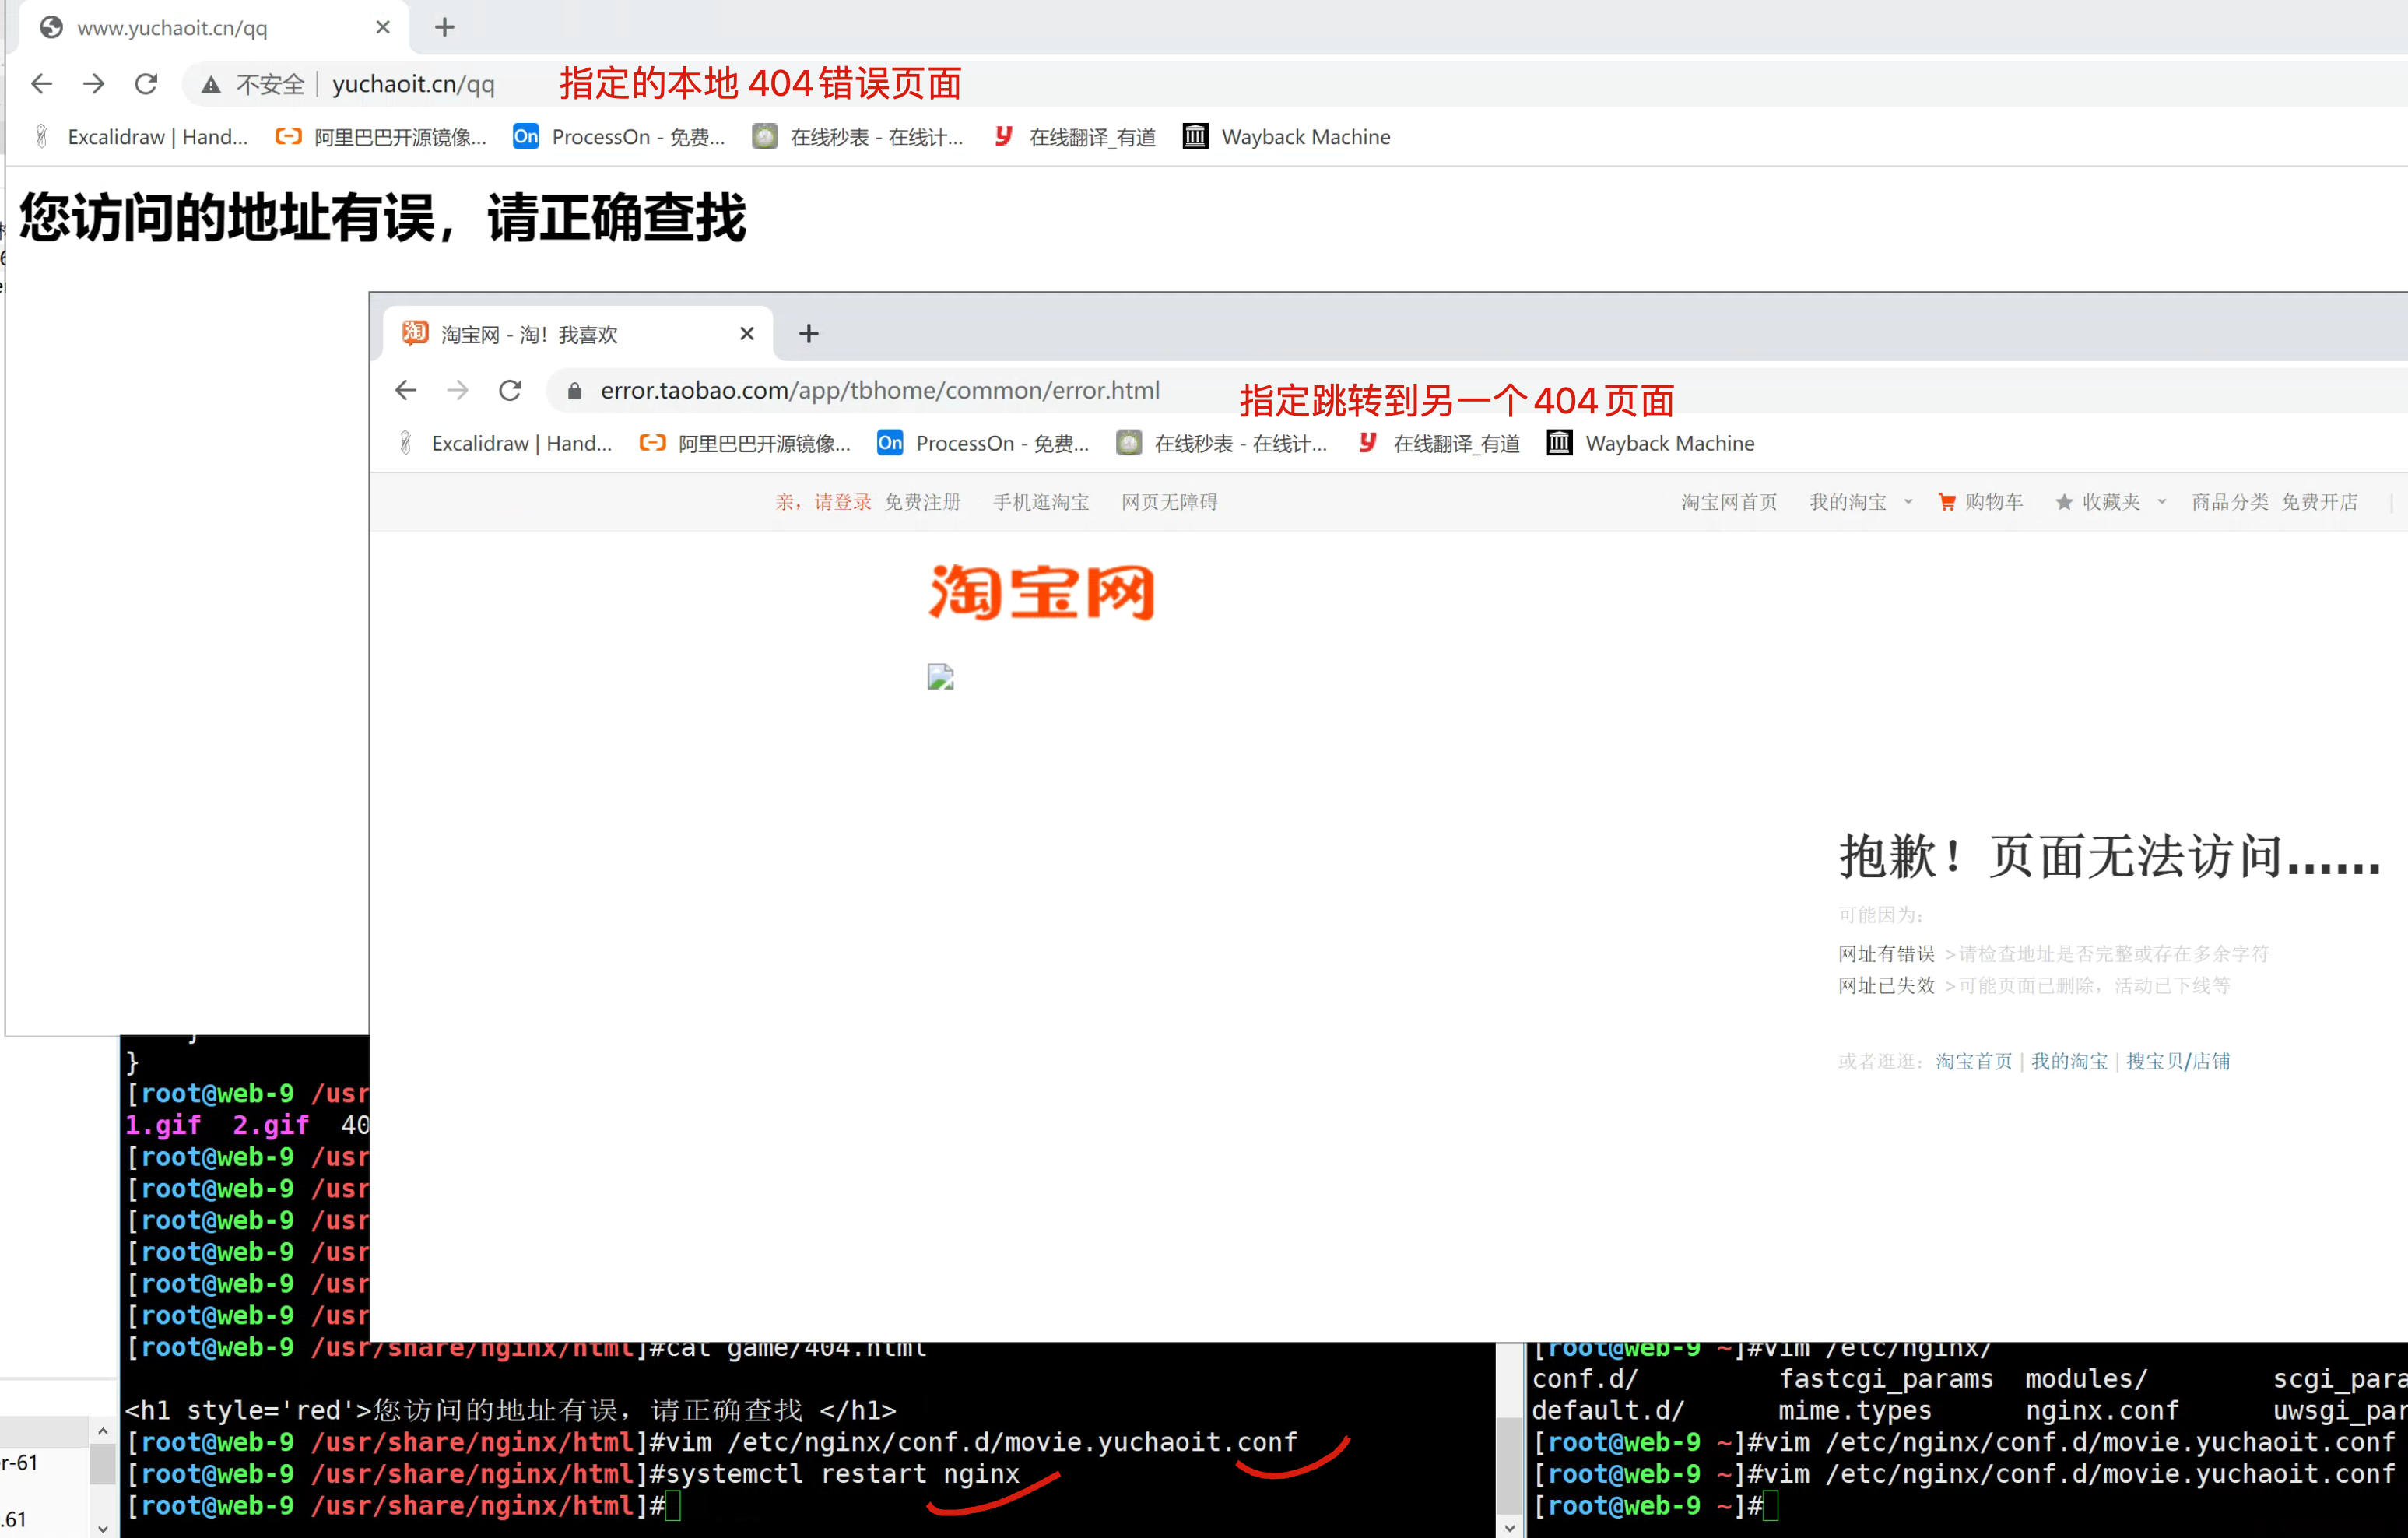Click the lock icon in error.taobao.com address bar

pyautogui.click(x=574, y=390)
